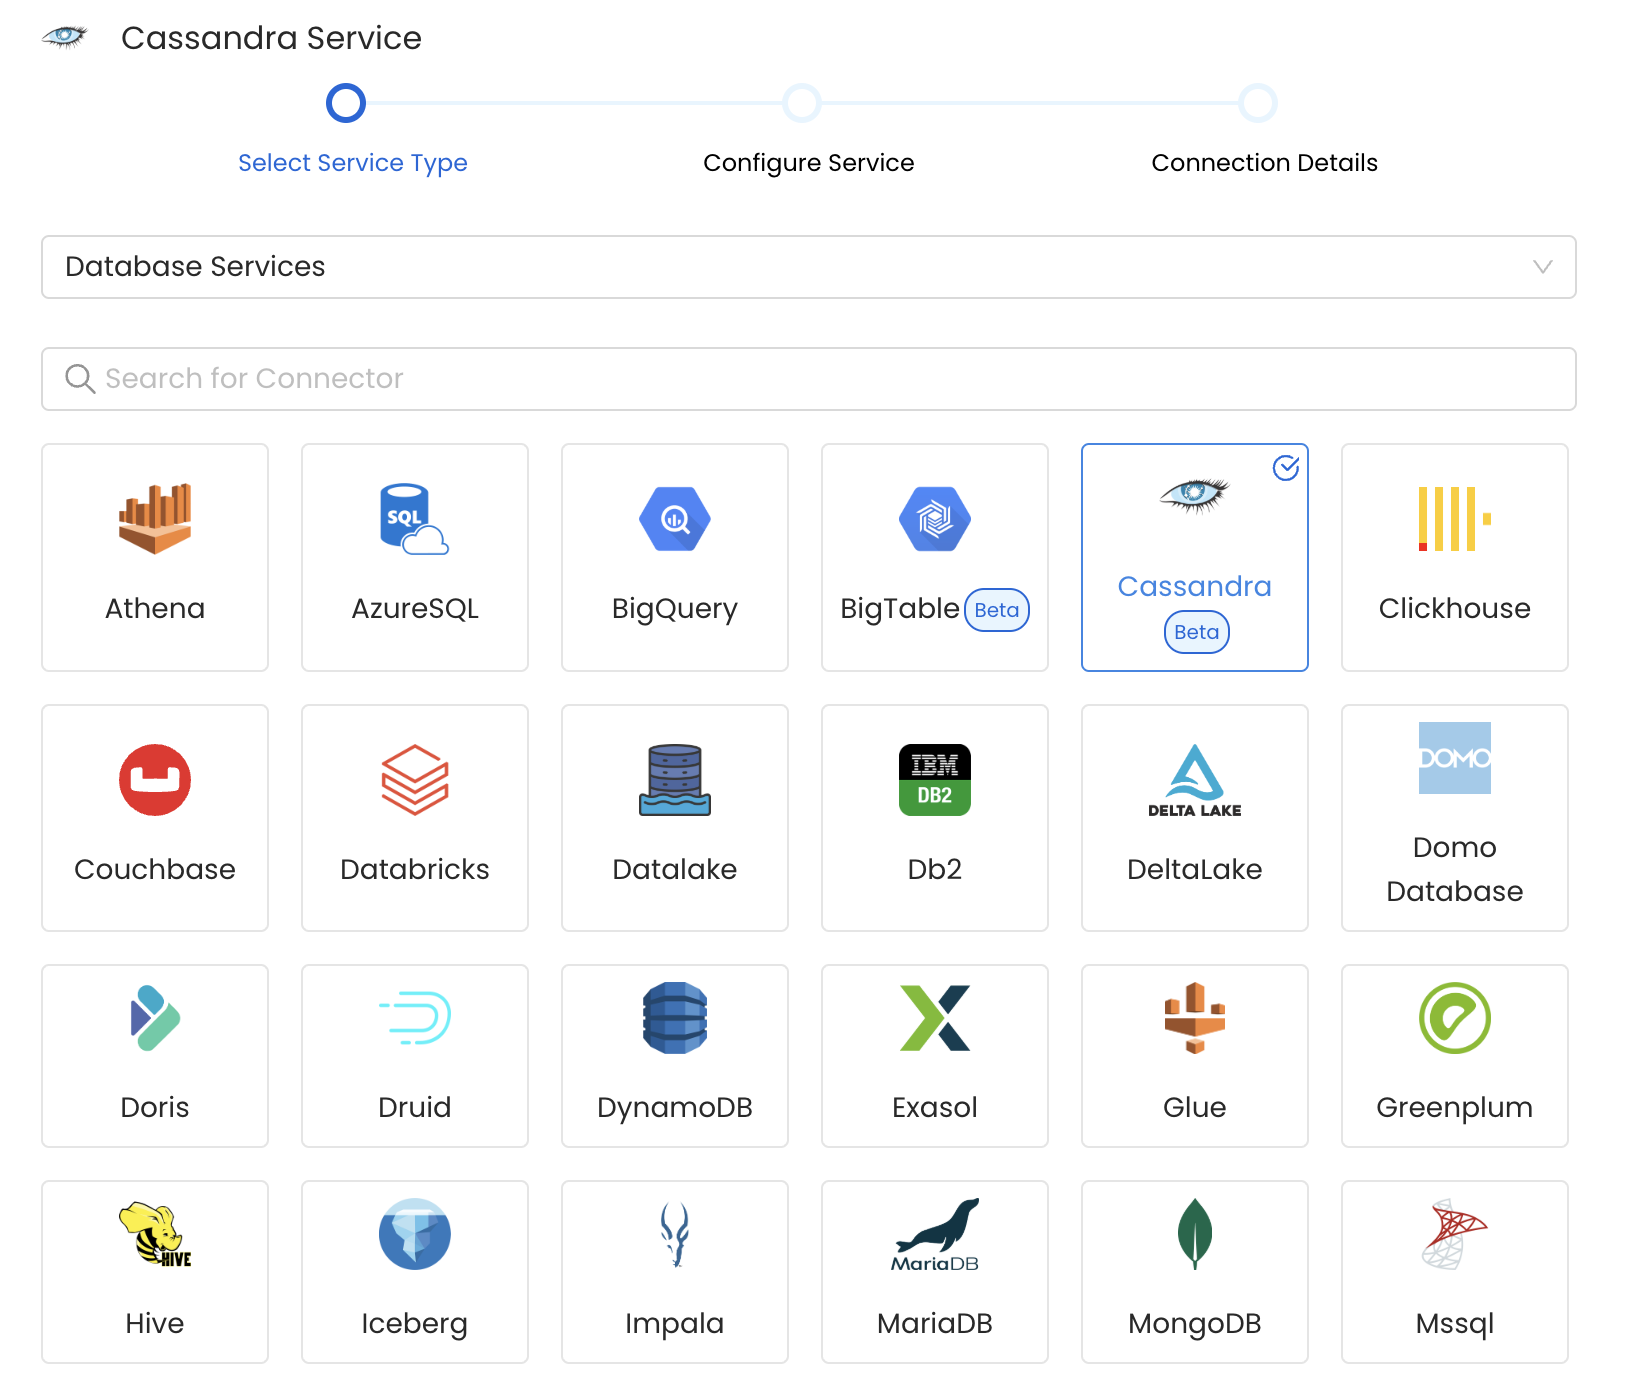Pick the BigQuery hexagon icon

[674, 519]
